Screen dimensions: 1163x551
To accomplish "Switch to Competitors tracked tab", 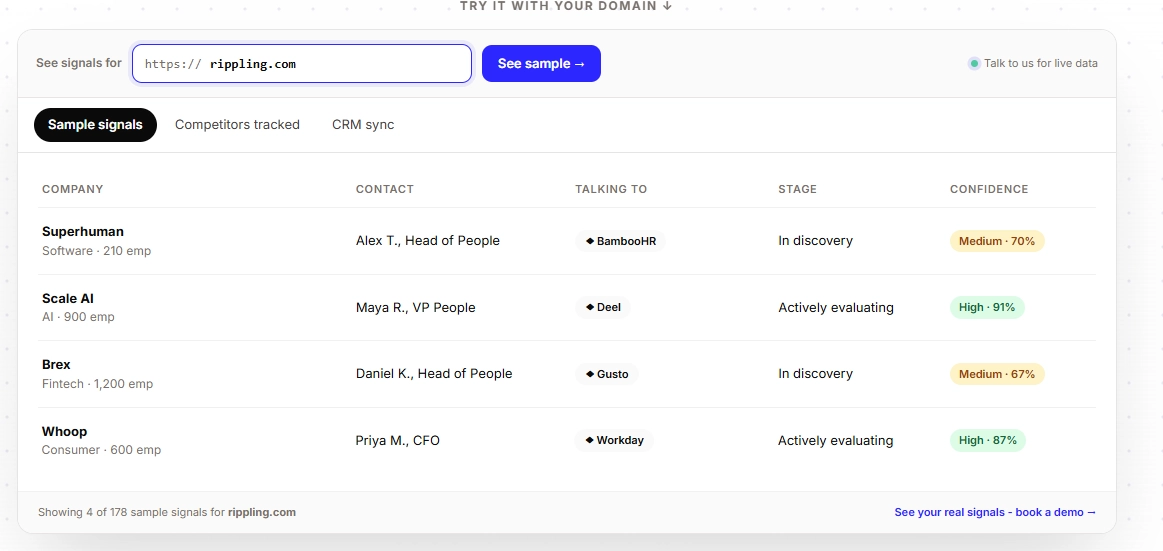I will 237,125.
